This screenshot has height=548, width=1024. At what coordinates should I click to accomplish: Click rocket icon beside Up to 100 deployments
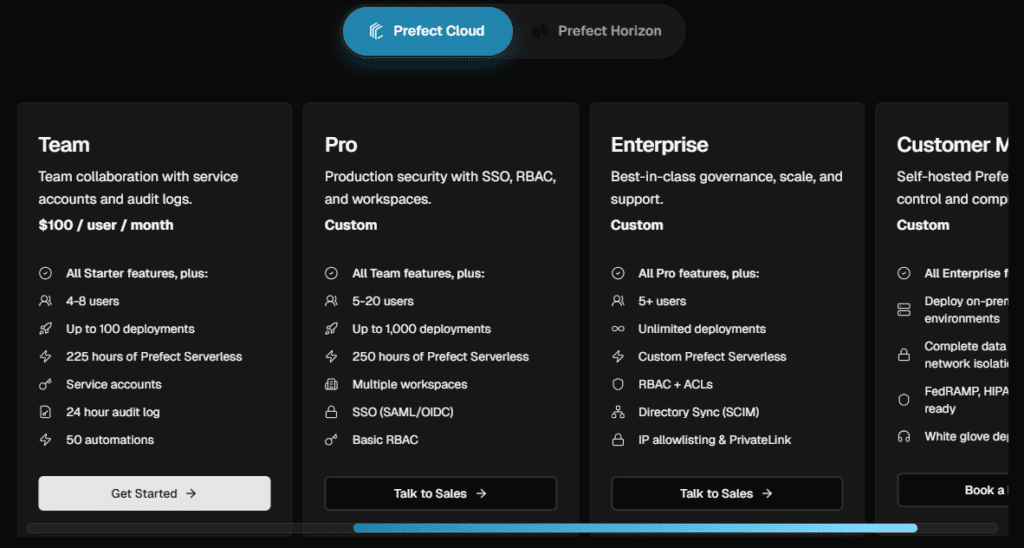tap(45, 329)
